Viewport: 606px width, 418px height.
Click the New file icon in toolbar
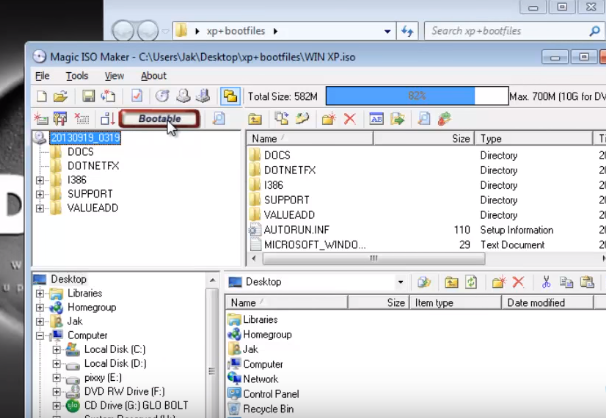(42, 96)
